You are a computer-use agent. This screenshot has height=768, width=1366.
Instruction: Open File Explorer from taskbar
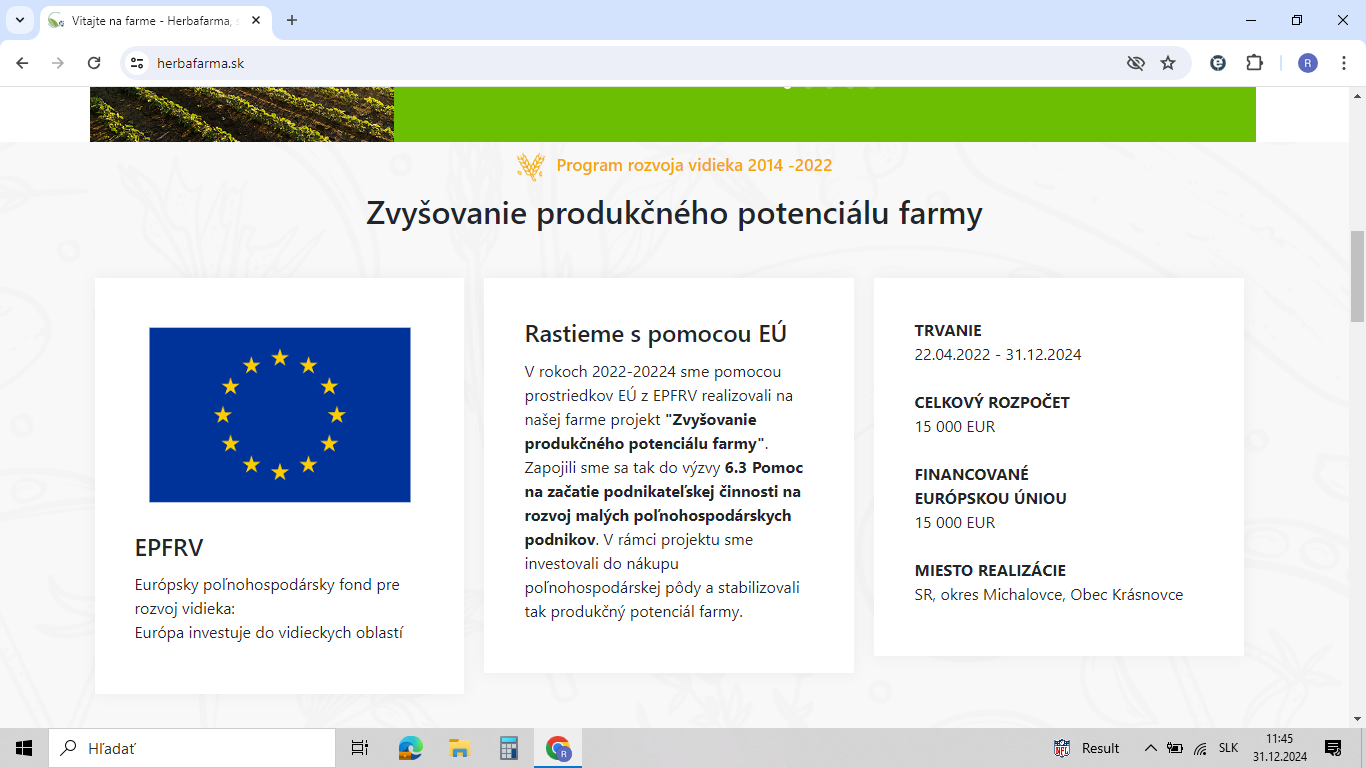[x=459, y=748]
